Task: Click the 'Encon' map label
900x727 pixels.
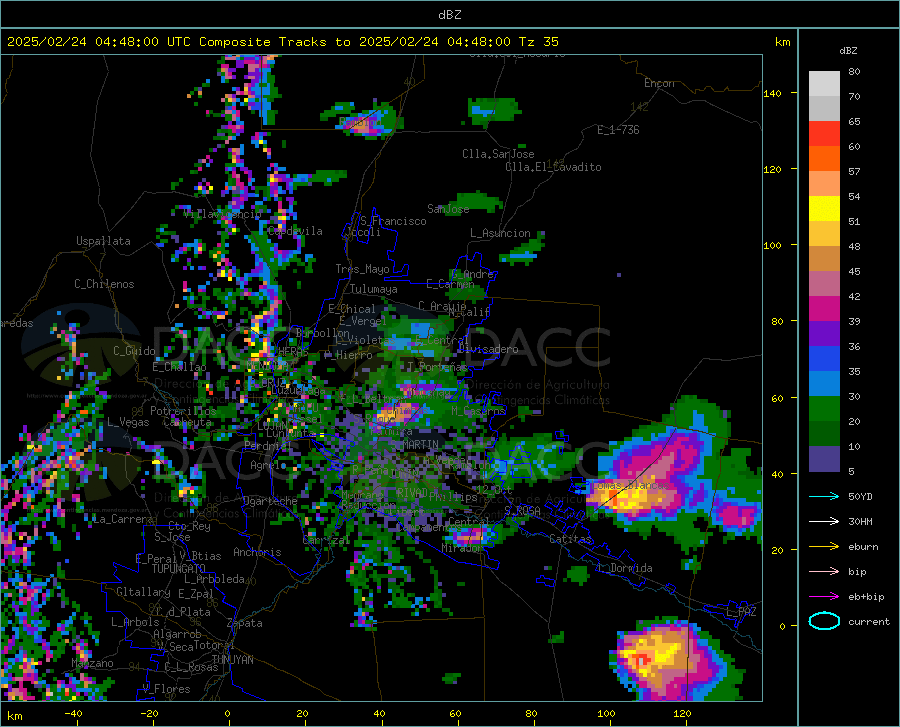Action: pos(659,83)
